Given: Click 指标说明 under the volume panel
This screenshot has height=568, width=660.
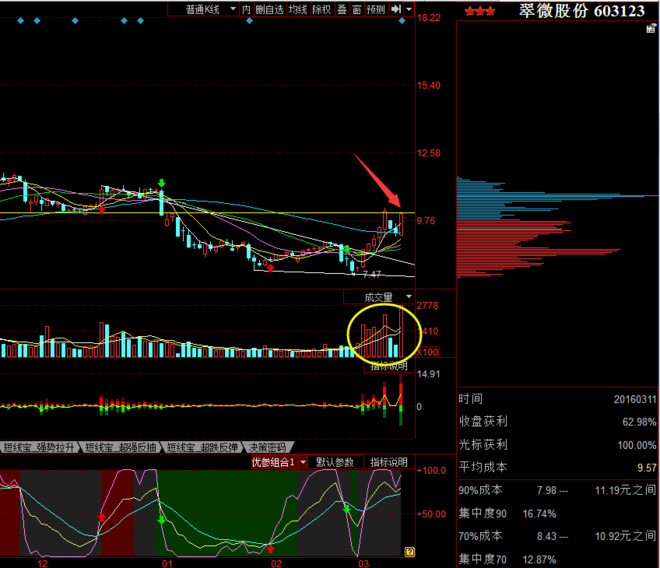Looking at the screenshot, I should [389, 366].
